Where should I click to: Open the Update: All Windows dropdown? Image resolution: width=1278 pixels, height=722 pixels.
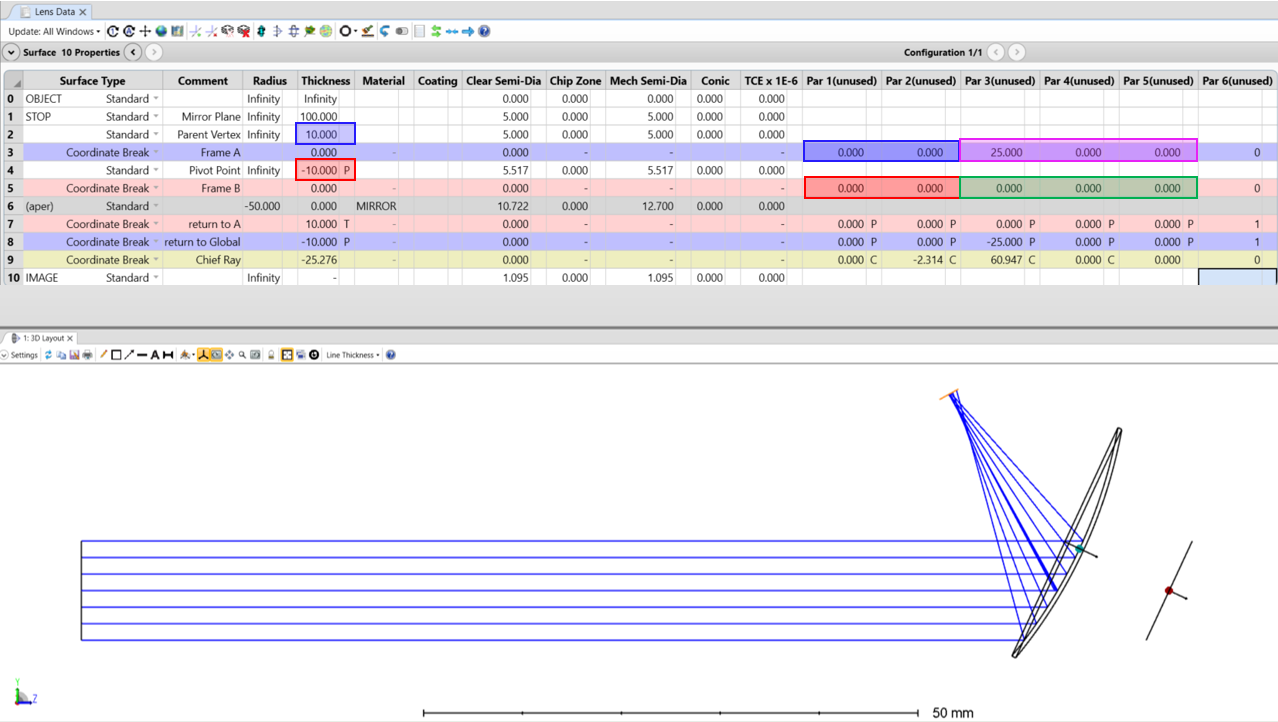pyautogui.click(x=54, y=31)
